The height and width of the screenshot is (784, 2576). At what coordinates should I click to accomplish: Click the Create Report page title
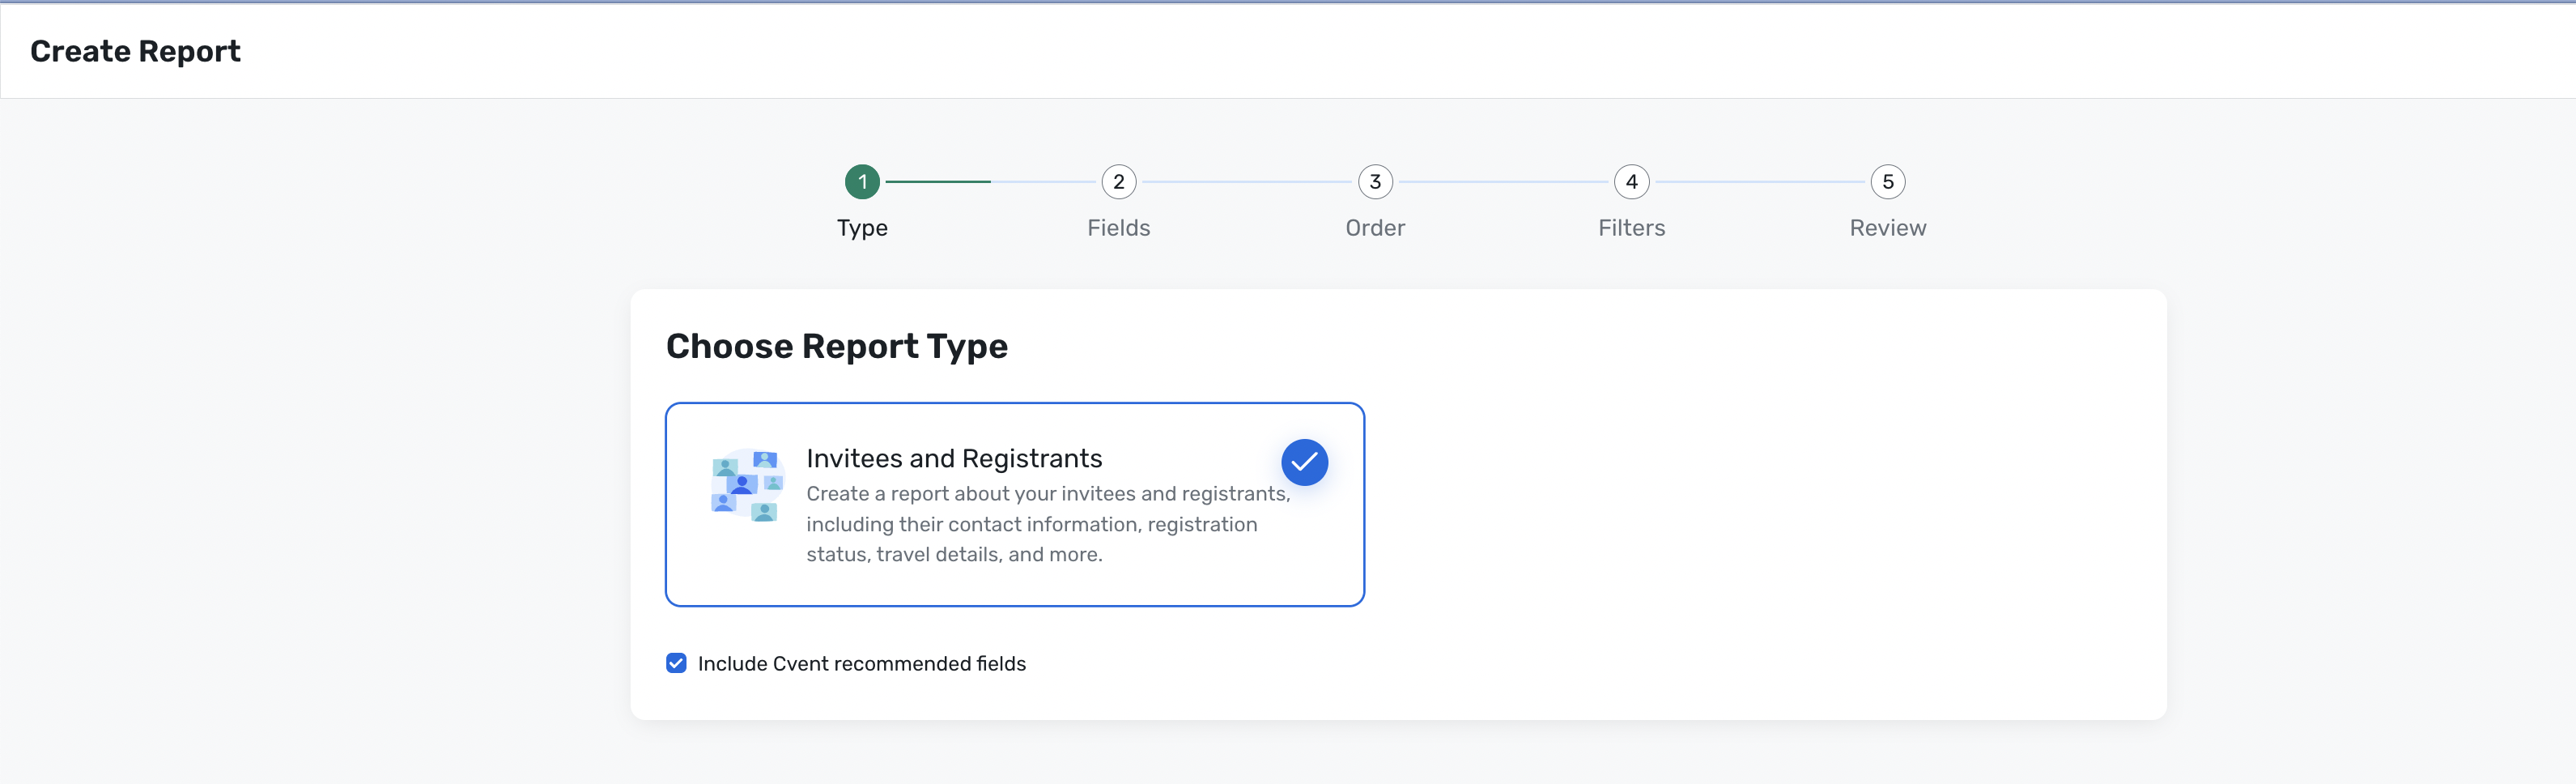click(x=135, y=51)
